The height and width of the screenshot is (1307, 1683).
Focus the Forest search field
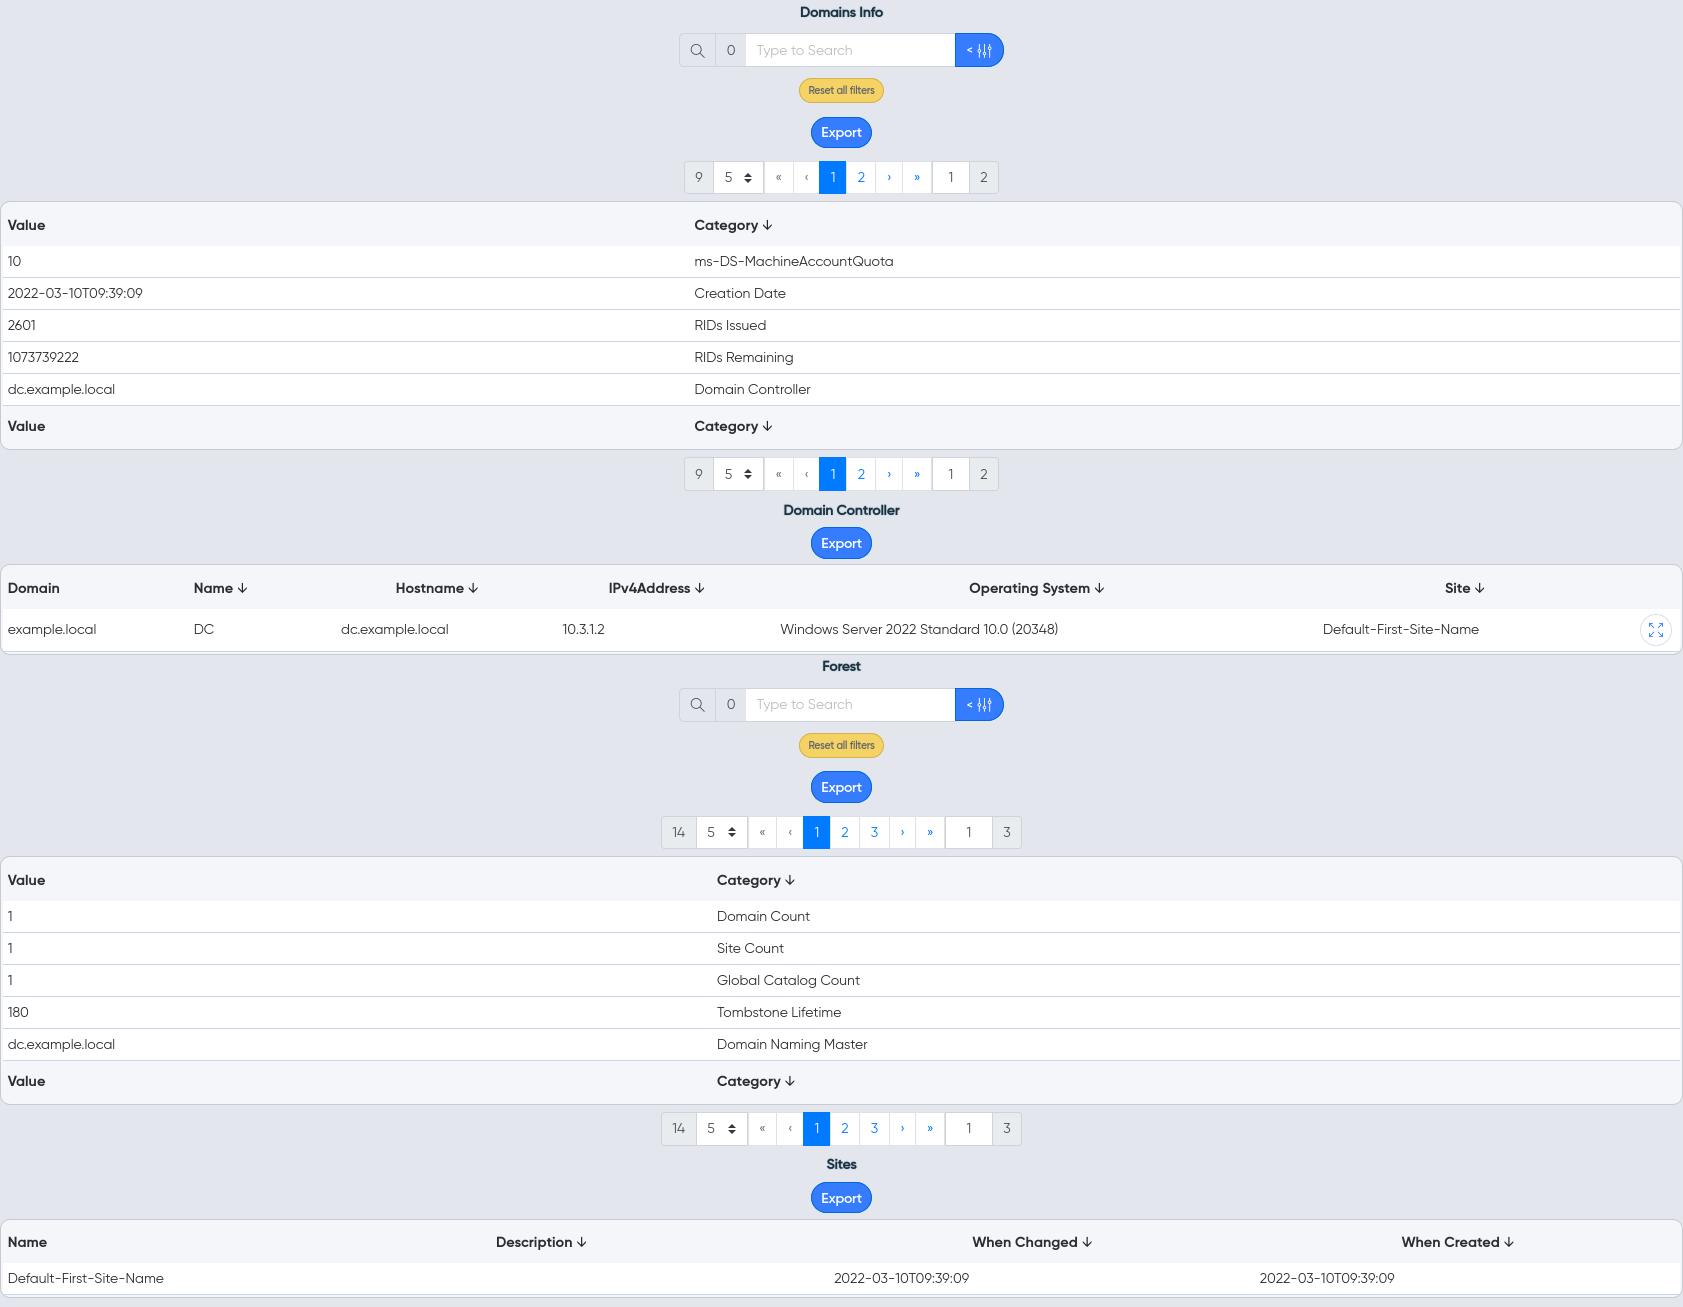(850, 705)
